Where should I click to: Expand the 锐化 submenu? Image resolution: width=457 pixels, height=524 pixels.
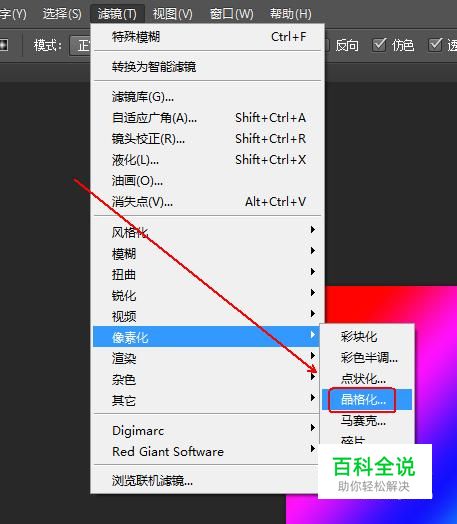[x=207, y=295]
